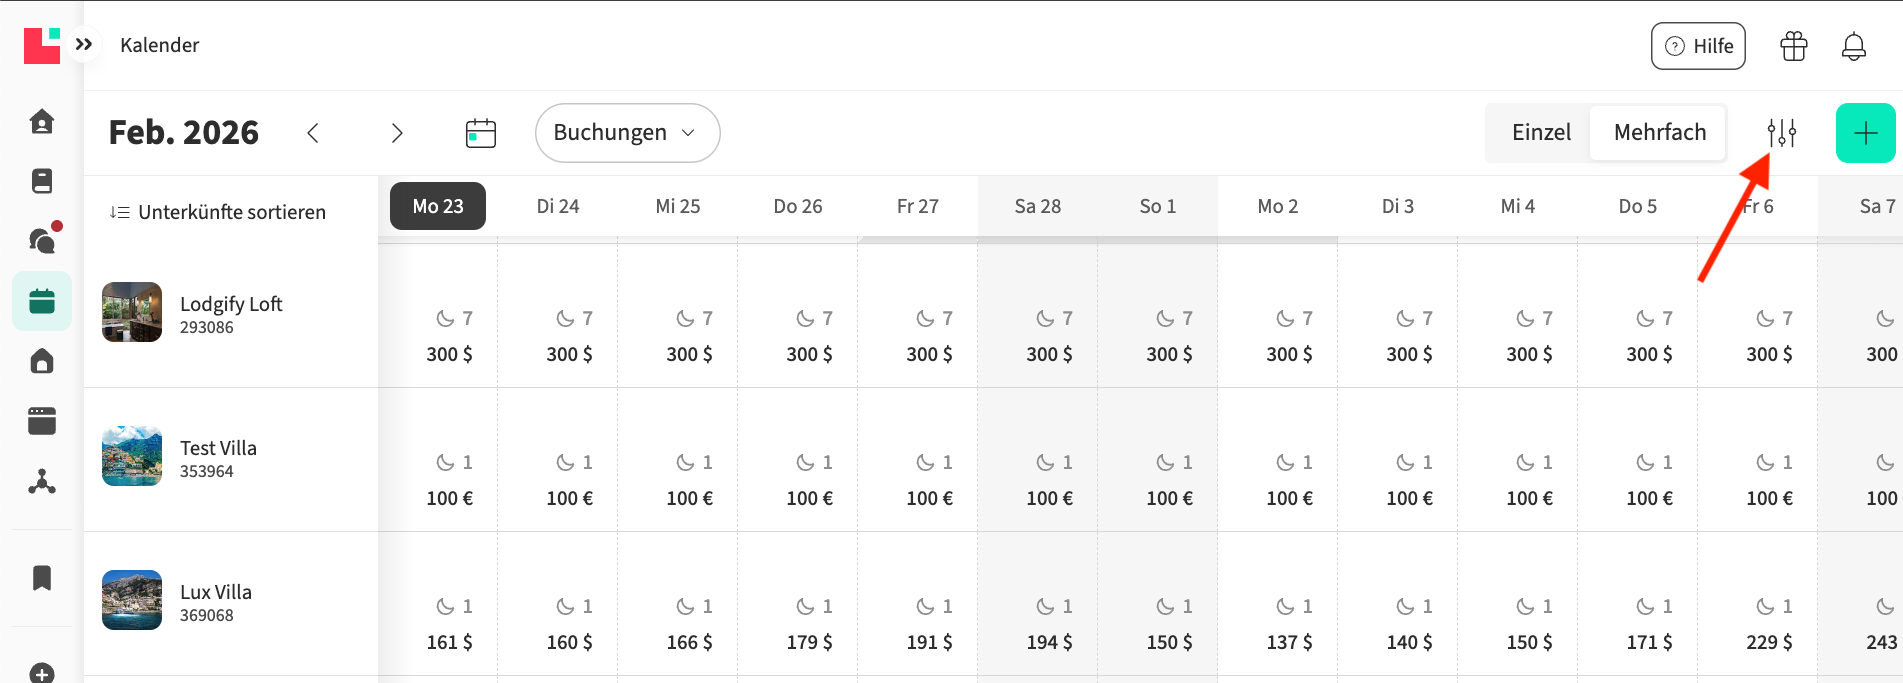Open the calendar filter settings icon
1903x683 pixels.
[1781, 133]
